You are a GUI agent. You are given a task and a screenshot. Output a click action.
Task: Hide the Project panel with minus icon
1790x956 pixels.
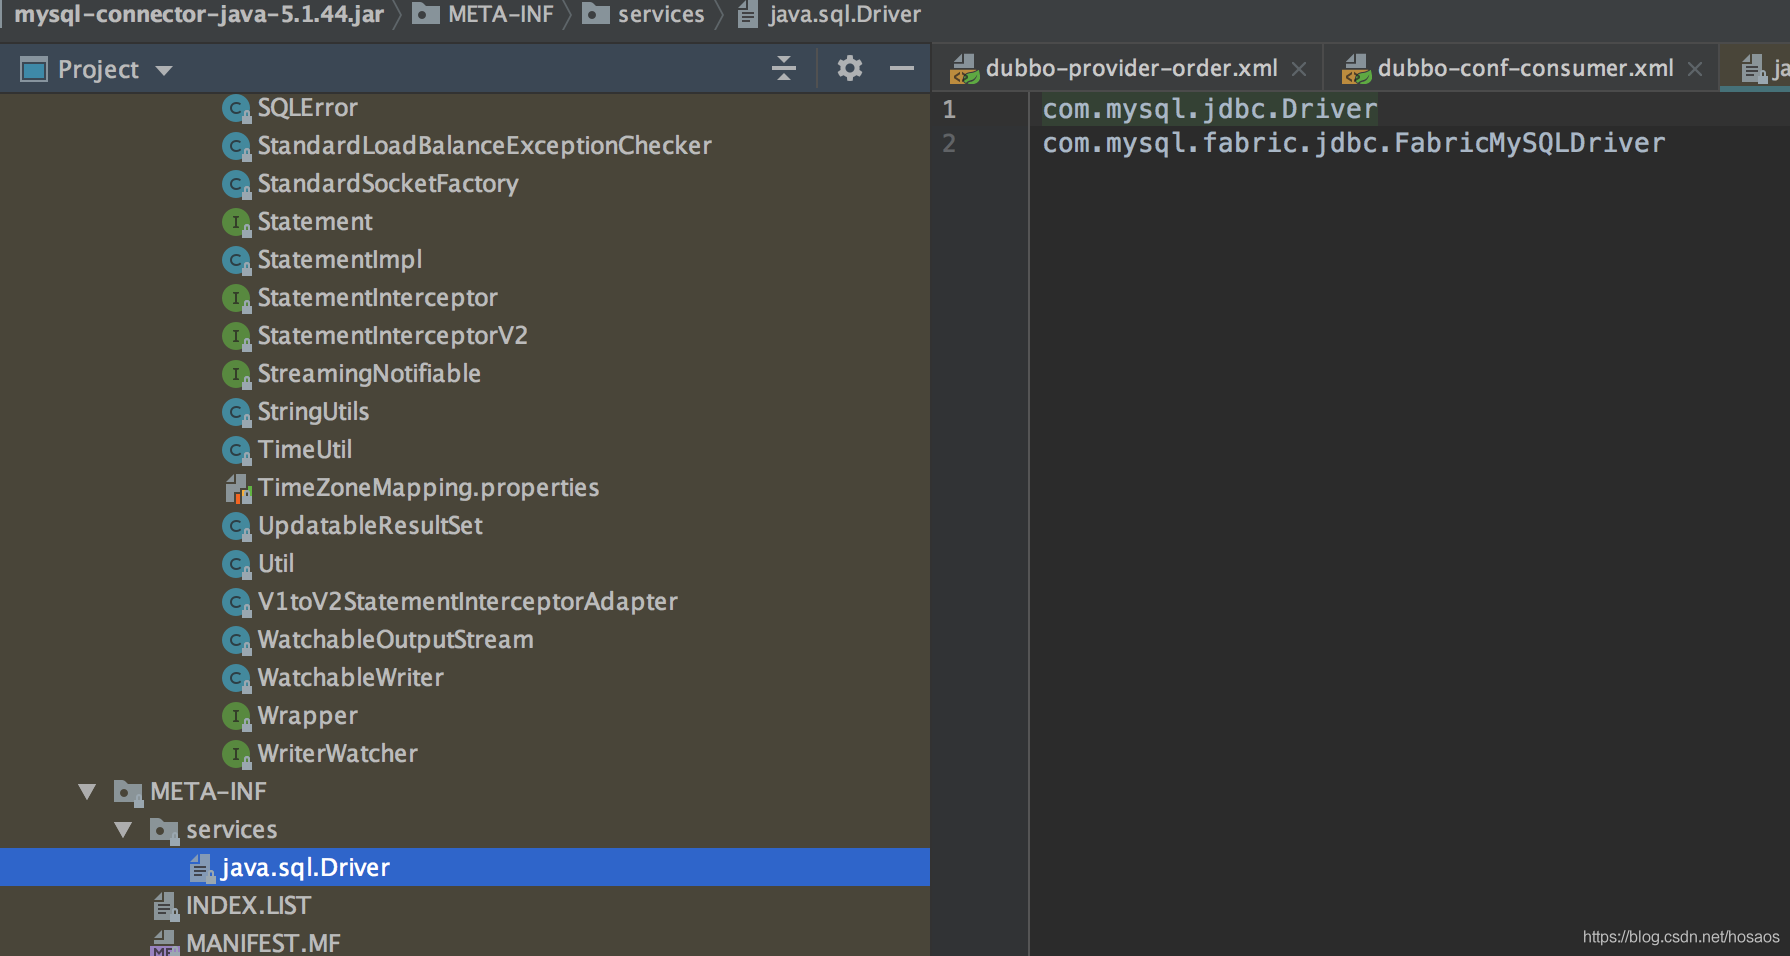tap(901, 68)
